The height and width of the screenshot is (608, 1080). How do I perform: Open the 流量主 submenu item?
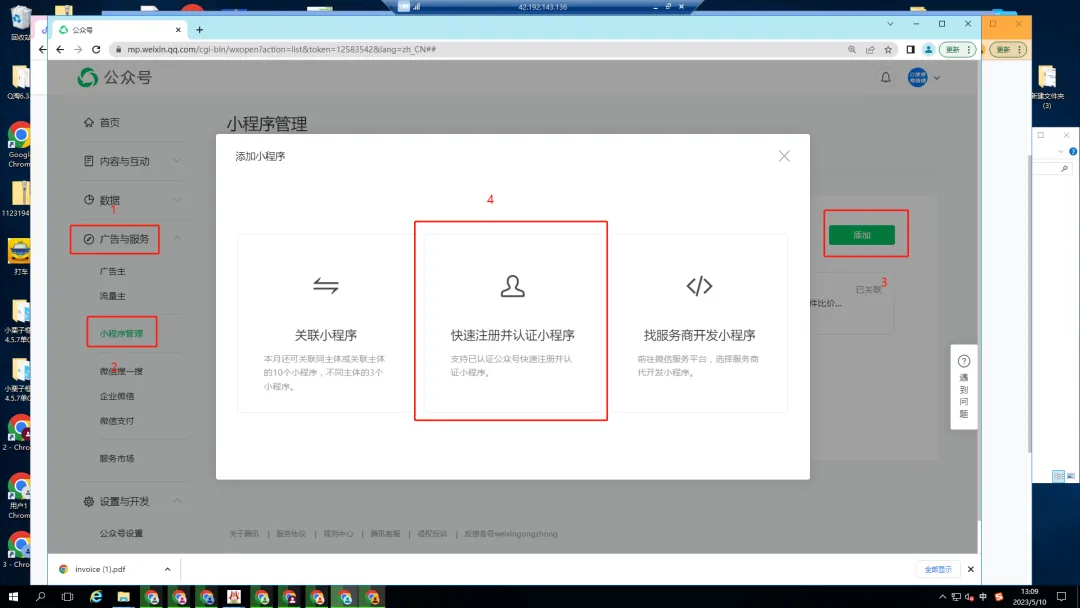tap(112, 296)
